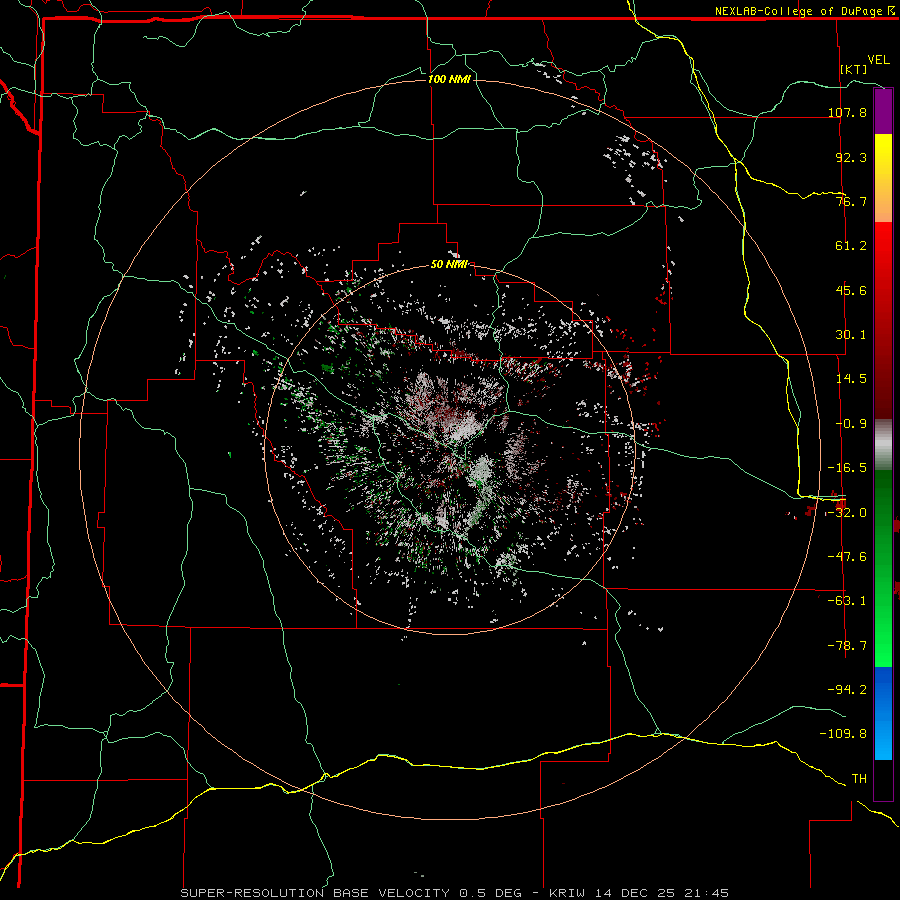This screenshot has height=900, width=900.
Task: Click the 30.1 velocity scale value
Action: pyautogui.click(x=851, y=335)
